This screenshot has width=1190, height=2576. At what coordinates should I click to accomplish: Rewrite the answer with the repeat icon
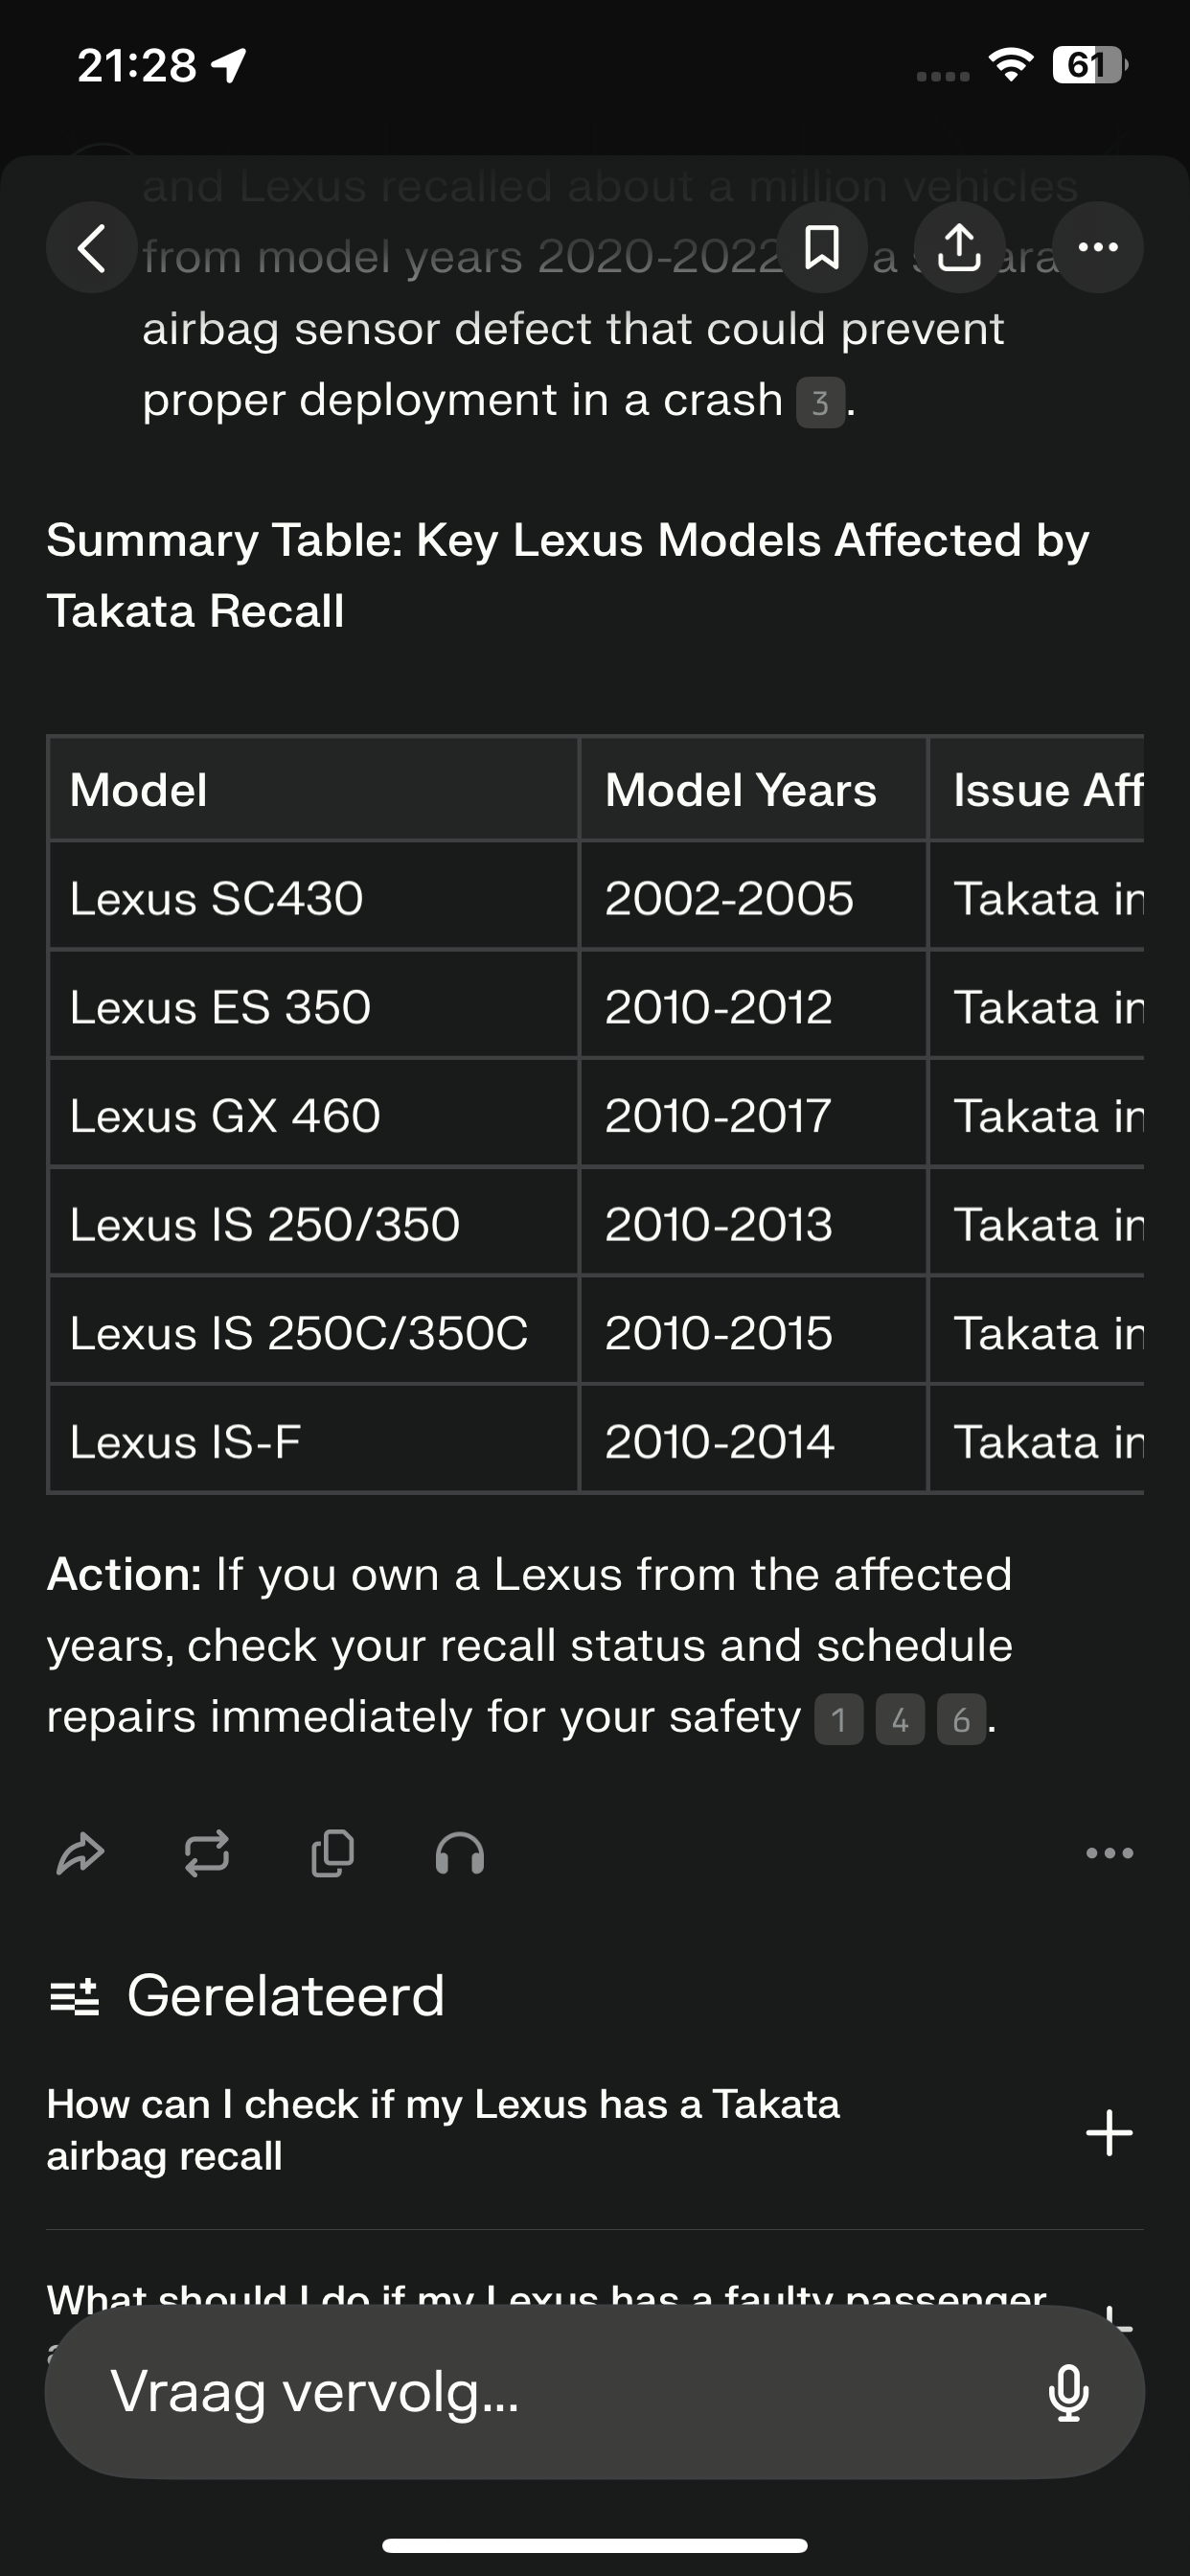point(207,1854)
